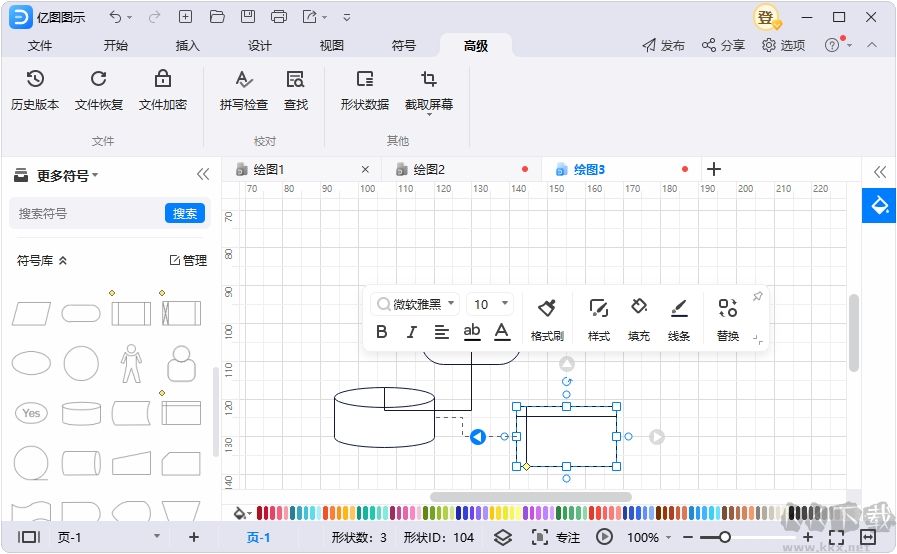897x554 pixels.
Task: Click the Undo arrow in title bar
Action: (x=115, y=17)
